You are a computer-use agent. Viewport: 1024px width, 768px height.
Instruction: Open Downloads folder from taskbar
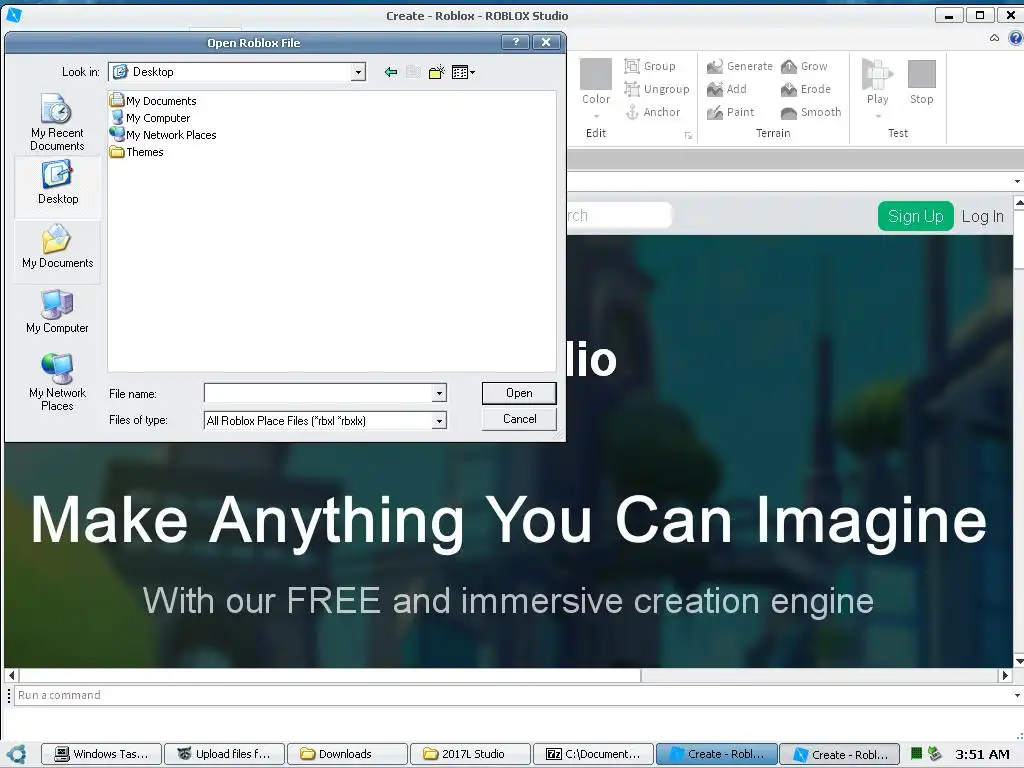click(x=347, y=754)
